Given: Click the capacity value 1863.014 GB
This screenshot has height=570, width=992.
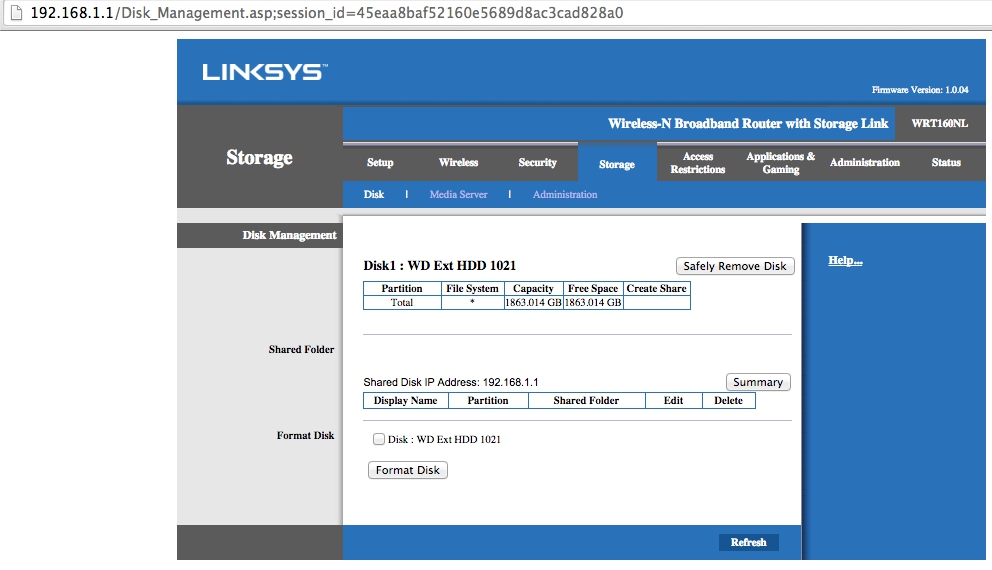Looking at the screenshot, I should 533,302.
